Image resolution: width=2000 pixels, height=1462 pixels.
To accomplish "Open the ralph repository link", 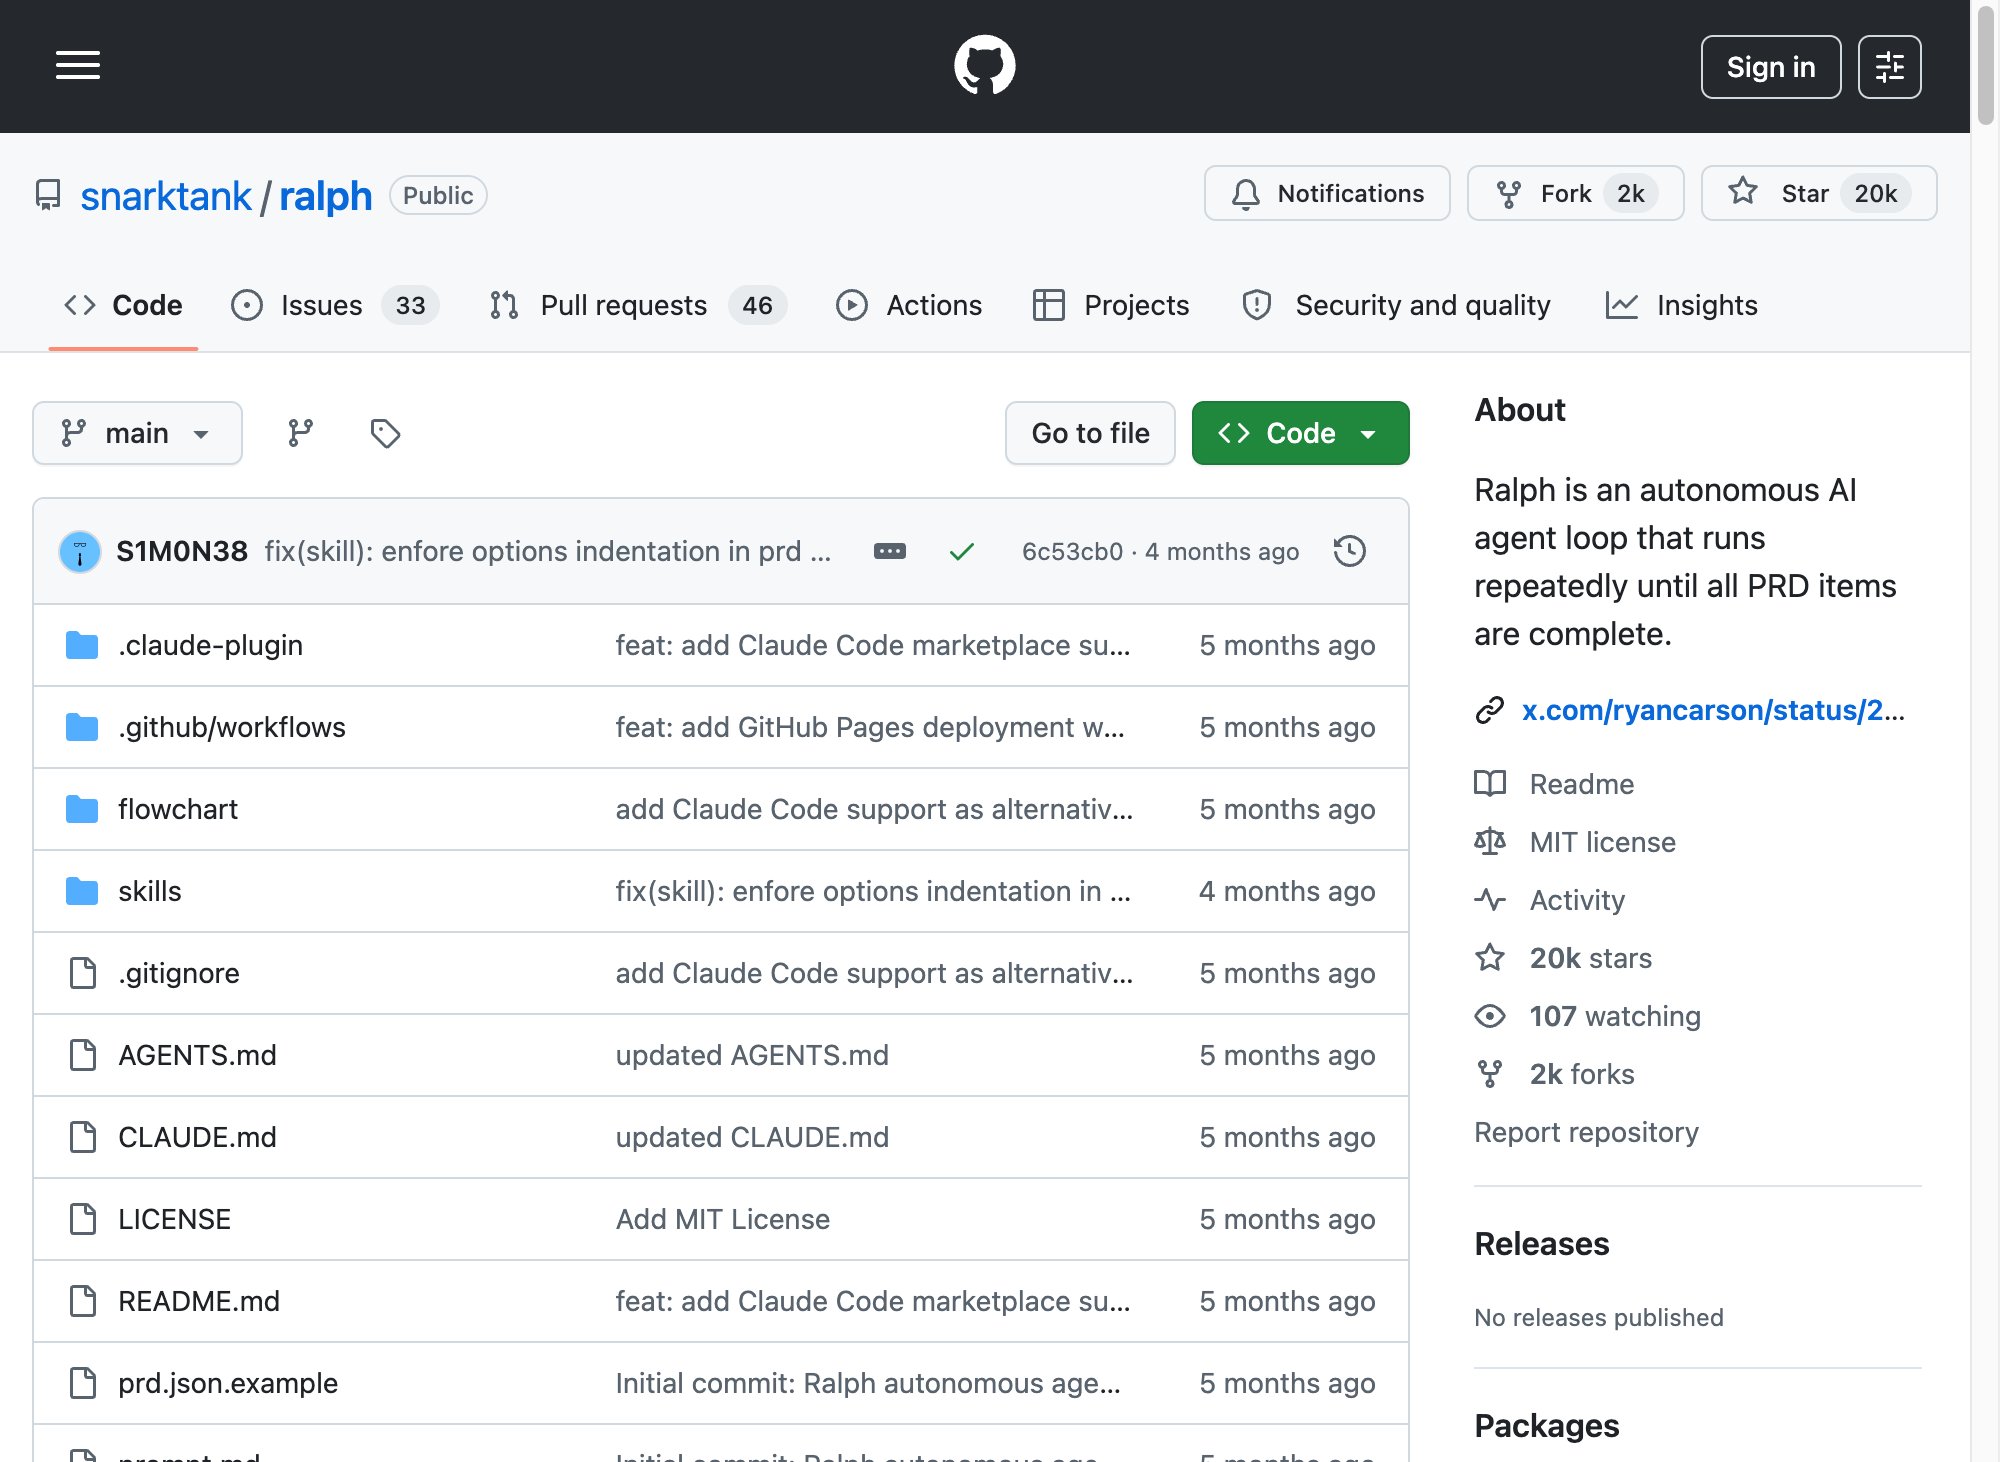I will pyautogui.click(x=325, y=196).
